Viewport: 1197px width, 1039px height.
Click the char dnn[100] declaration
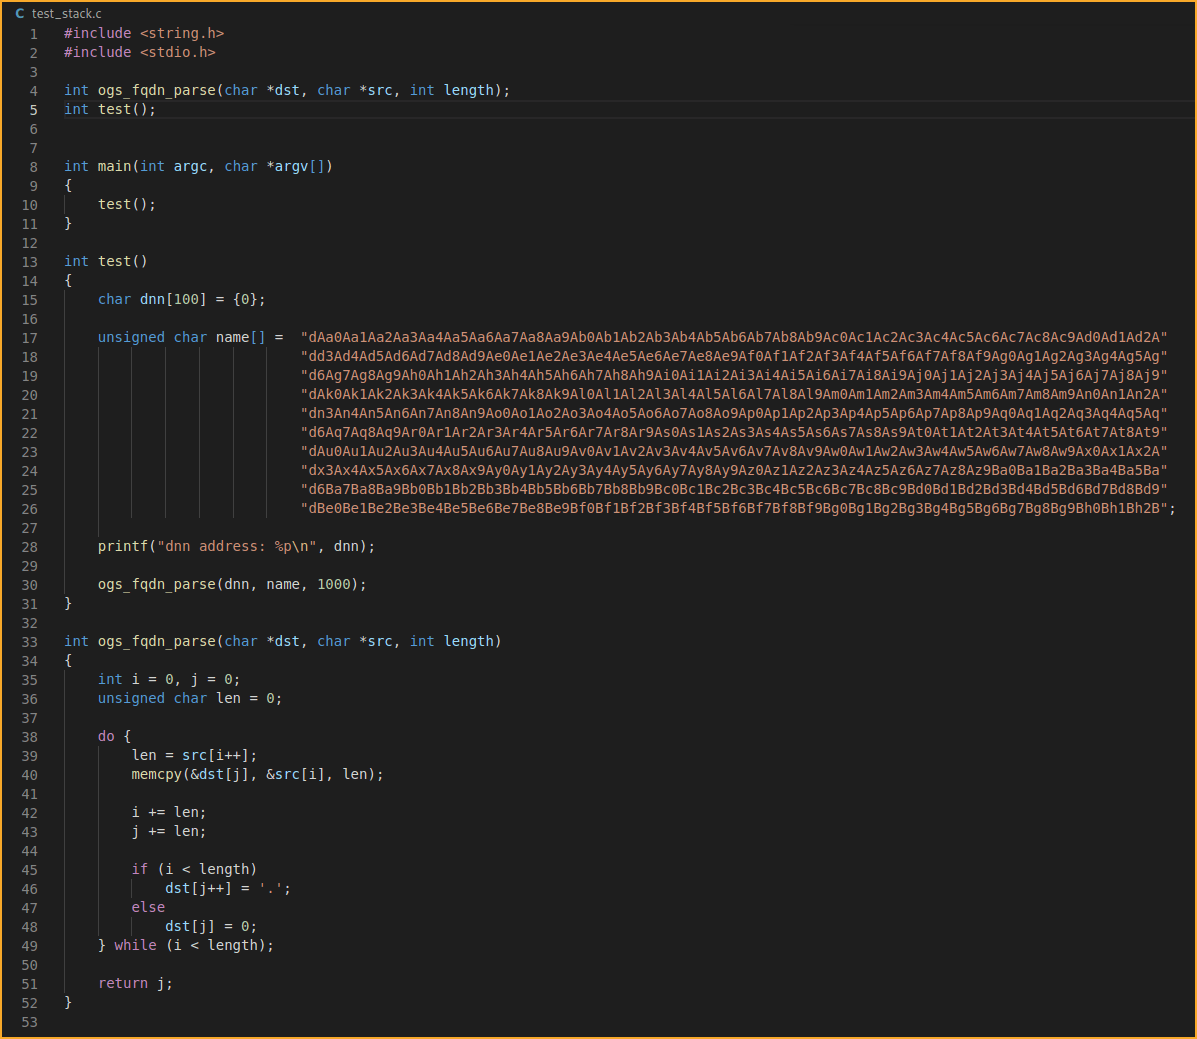pos(181,300)
